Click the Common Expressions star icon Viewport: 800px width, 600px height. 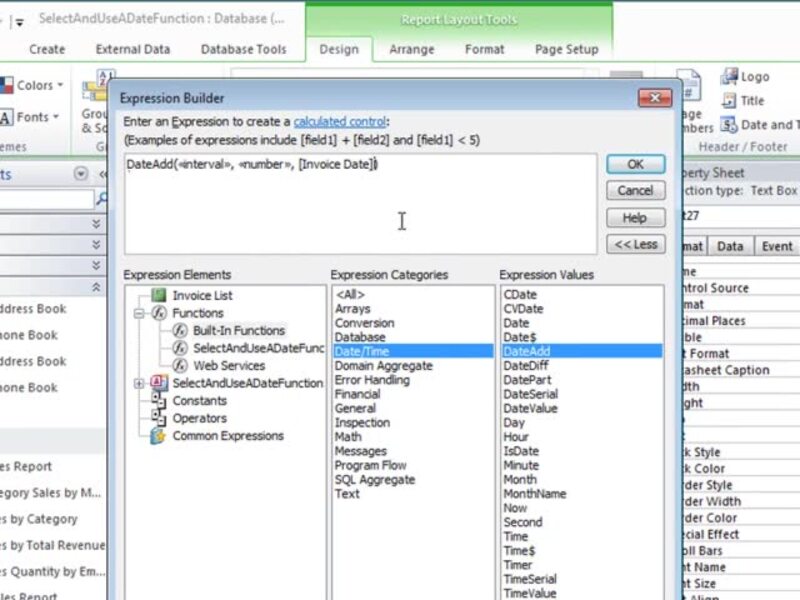coord(158,436)
